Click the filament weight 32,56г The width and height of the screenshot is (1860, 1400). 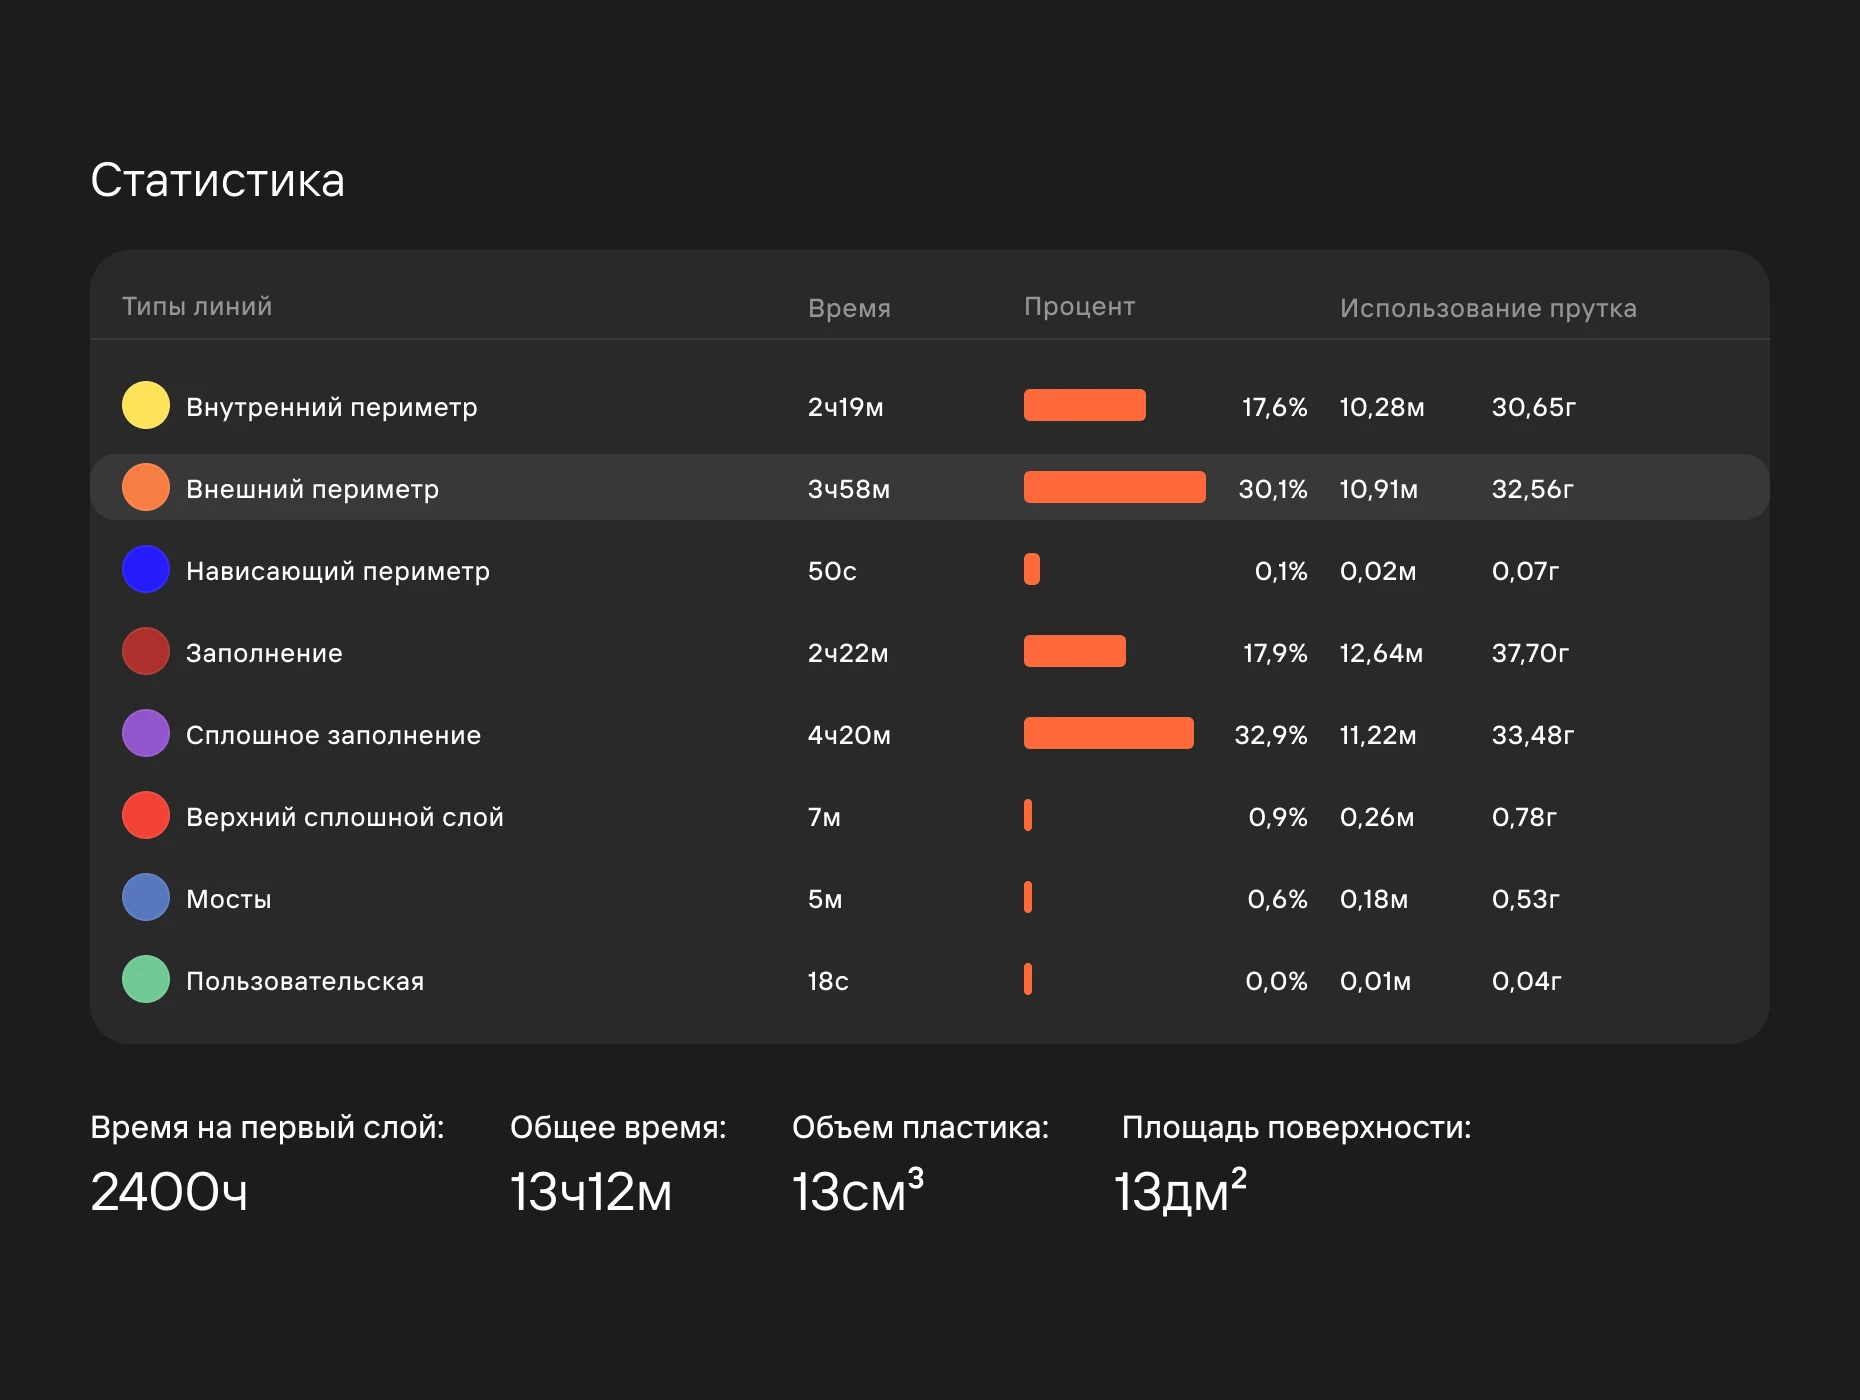(x=1533, y=489)
